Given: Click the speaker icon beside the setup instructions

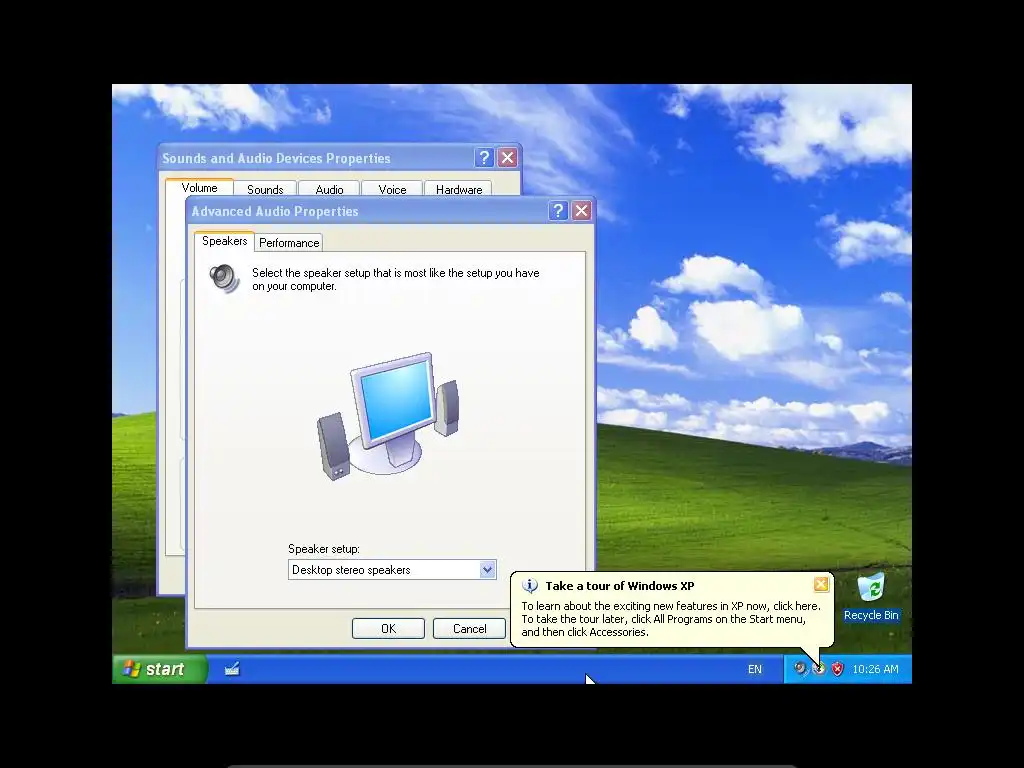Looking at the screenshot, I should [224, 278].
